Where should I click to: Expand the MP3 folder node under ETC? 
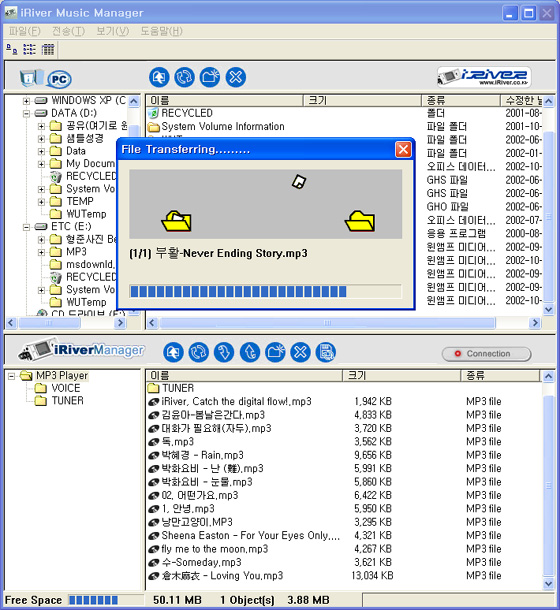[41, 252]
